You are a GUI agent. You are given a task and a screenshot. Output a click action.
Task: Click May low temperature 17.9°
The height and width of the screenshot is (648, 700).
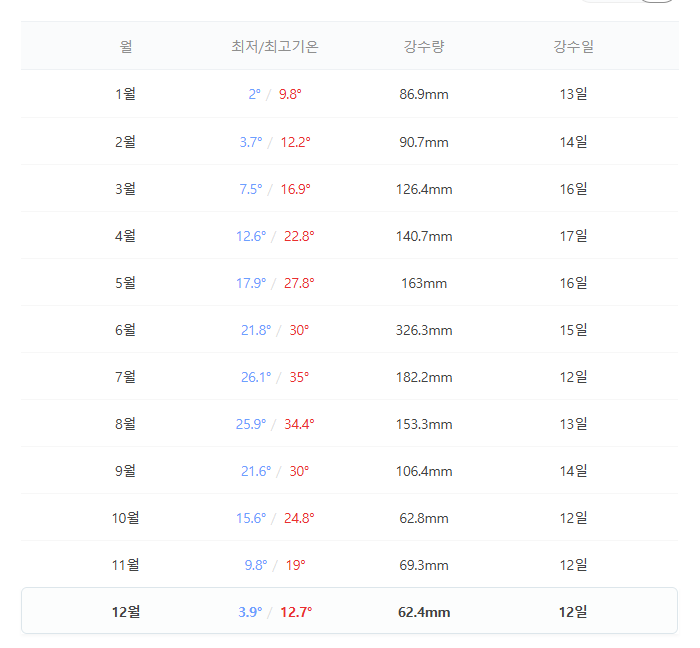251,283
